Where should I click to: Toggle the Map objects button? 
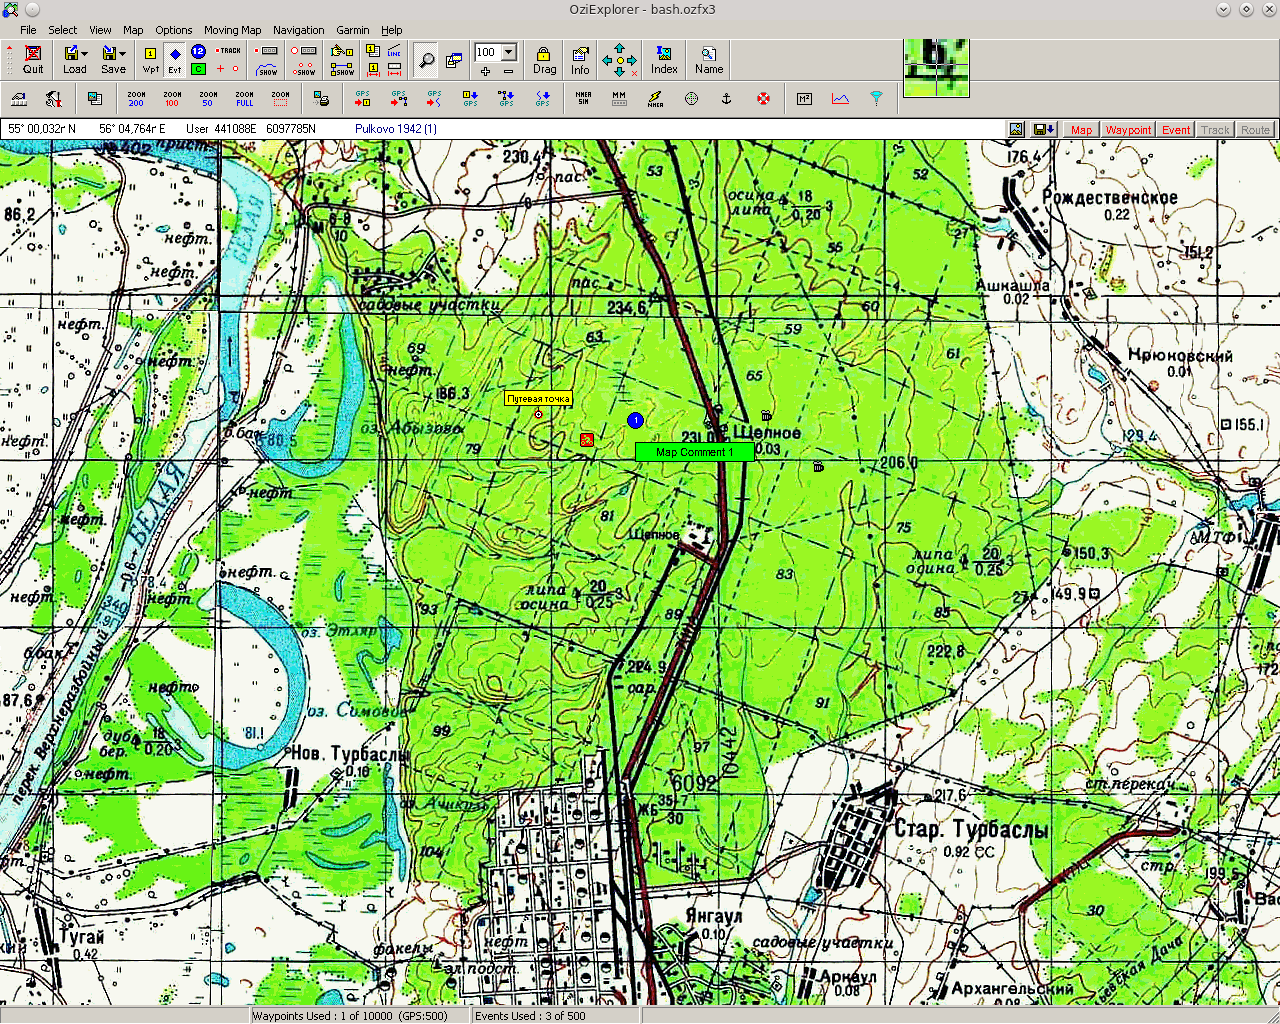coord(1081,130)
